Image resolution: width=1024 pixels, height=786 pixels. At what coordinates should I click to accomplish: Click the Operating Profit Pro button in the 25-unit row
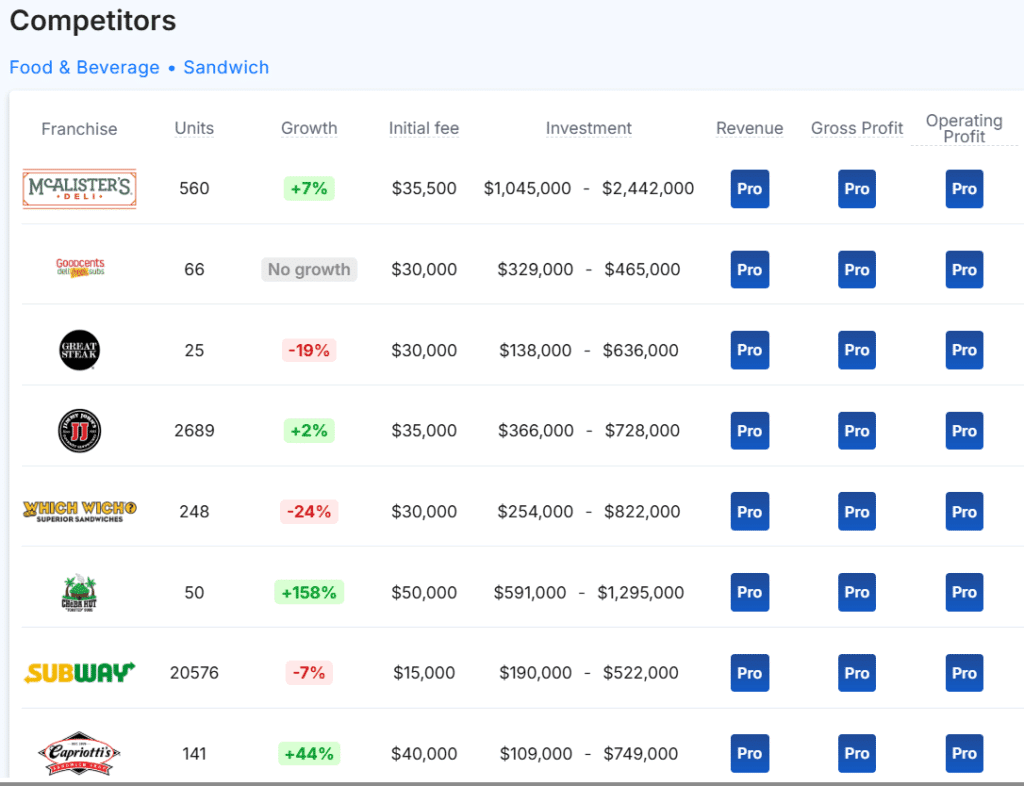pos(964,350)
